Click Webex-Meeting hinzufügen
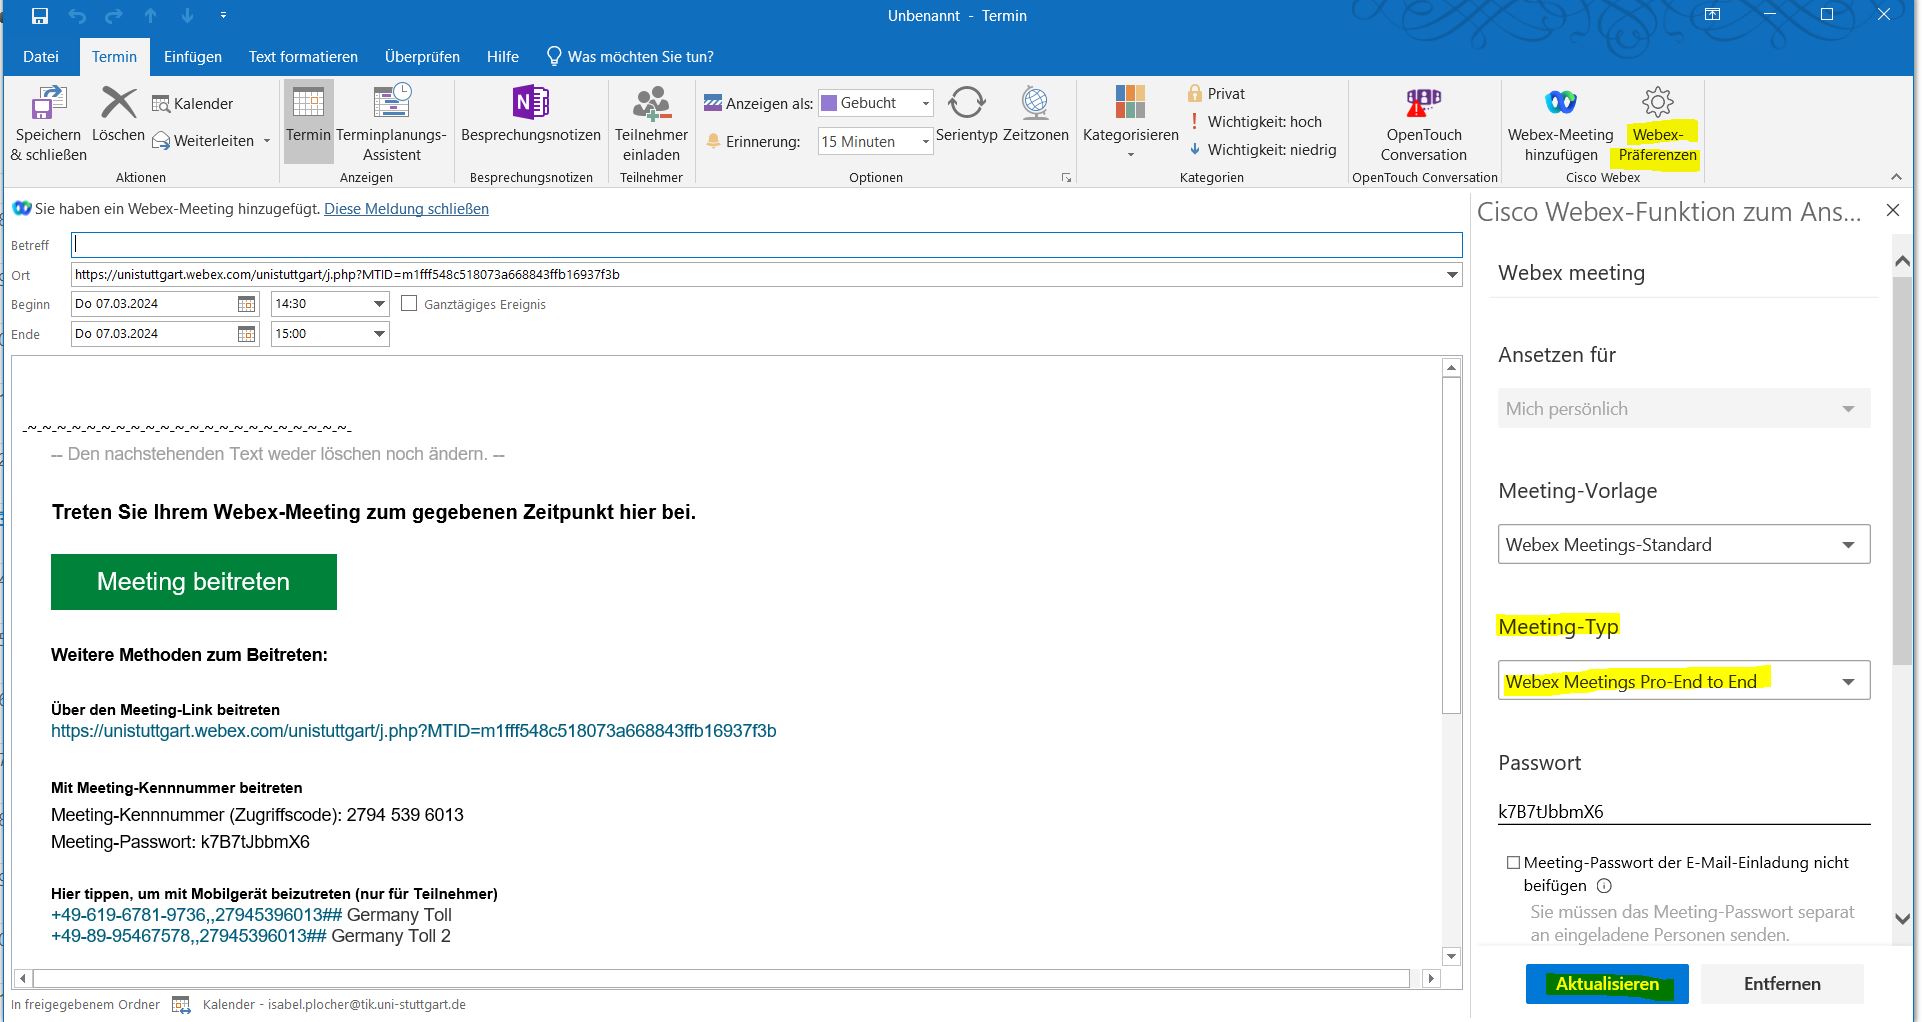This screenshot has width=1925, height=1022. coord(1560,124)
